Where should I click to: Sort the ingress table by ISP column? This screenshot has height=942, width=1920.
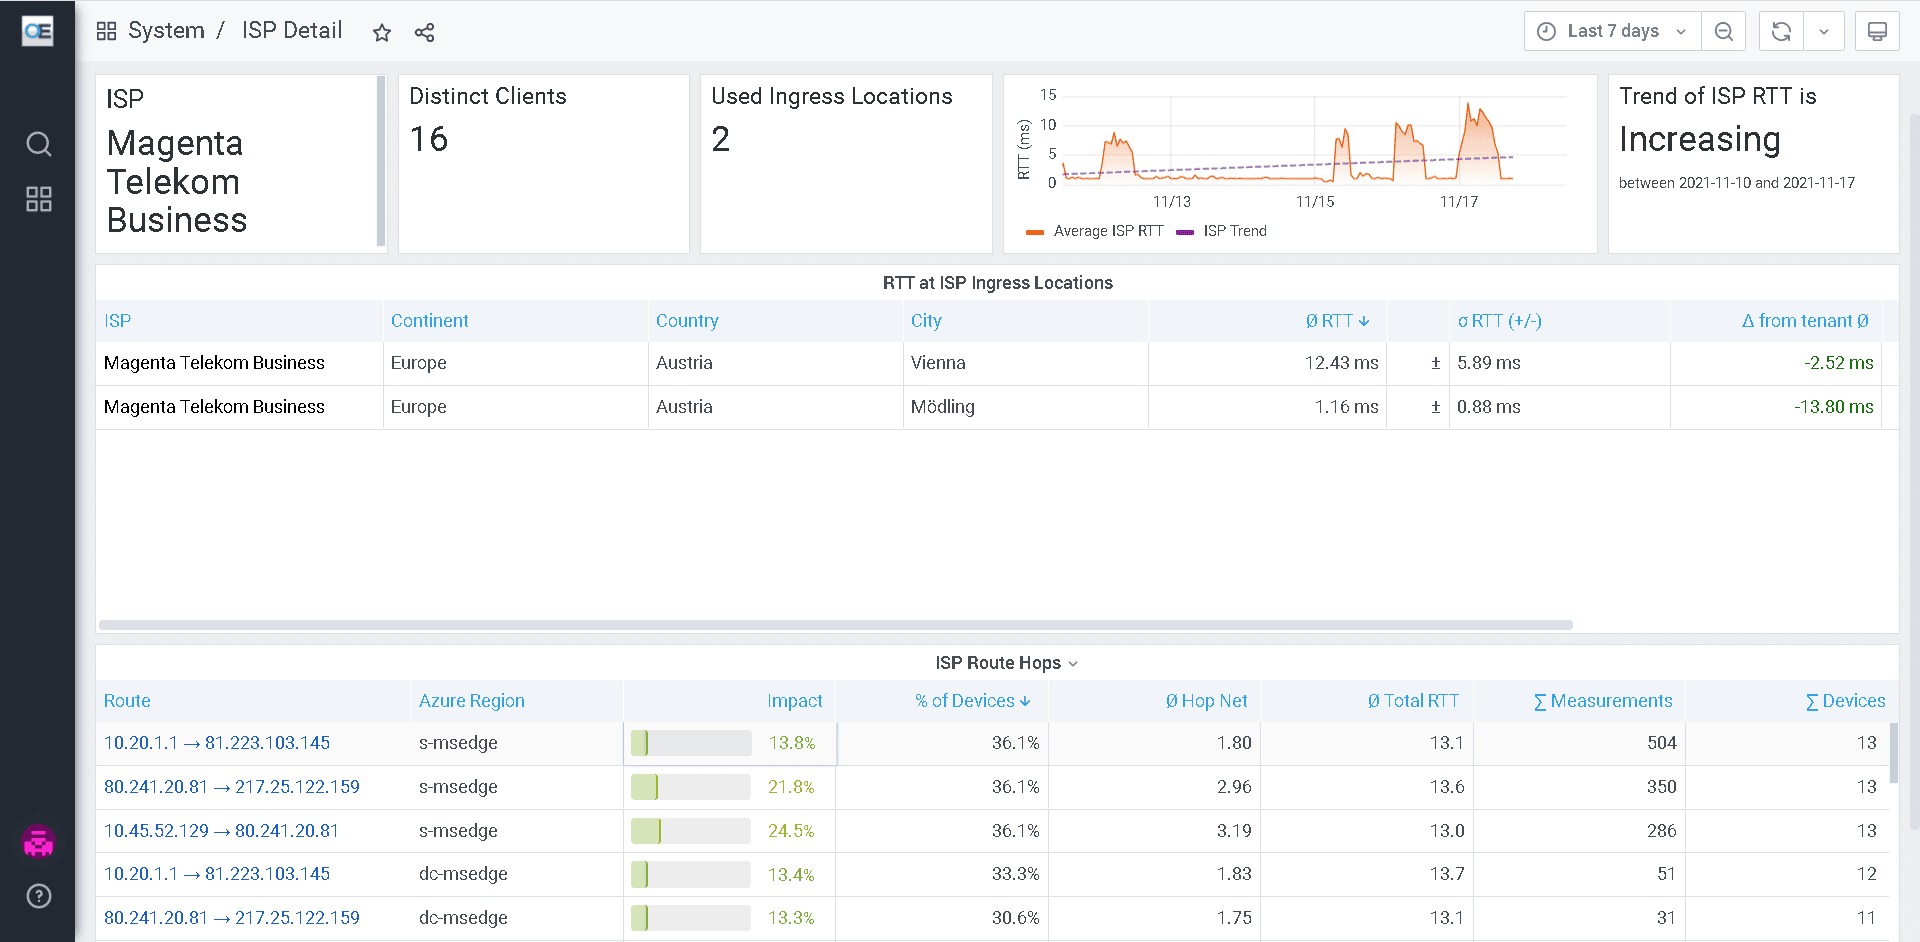click(117, 321)
